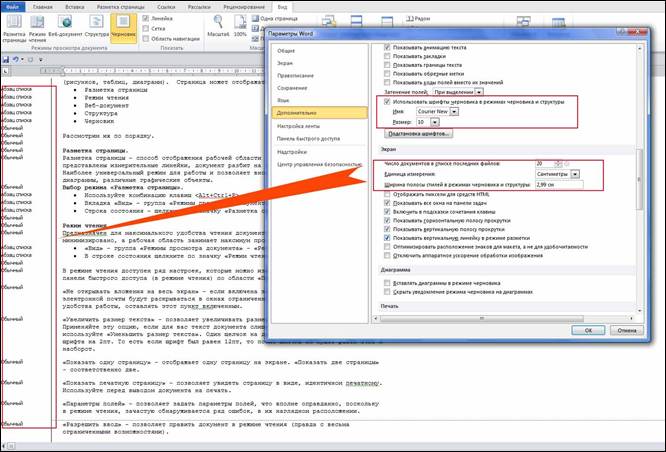Open Разметка страницы ribbon tab

(x=121, y=7)
